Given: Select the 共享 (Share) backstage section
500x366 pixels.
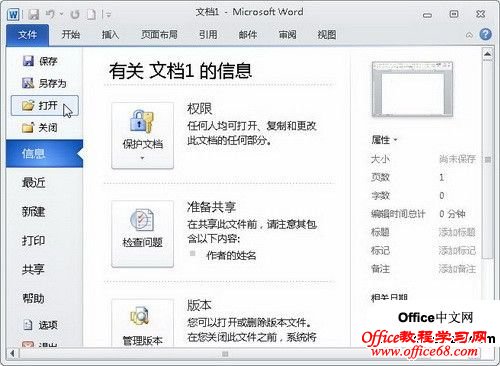Looking at the screenshot, I should pyautogui.click(x=44, y=269).
